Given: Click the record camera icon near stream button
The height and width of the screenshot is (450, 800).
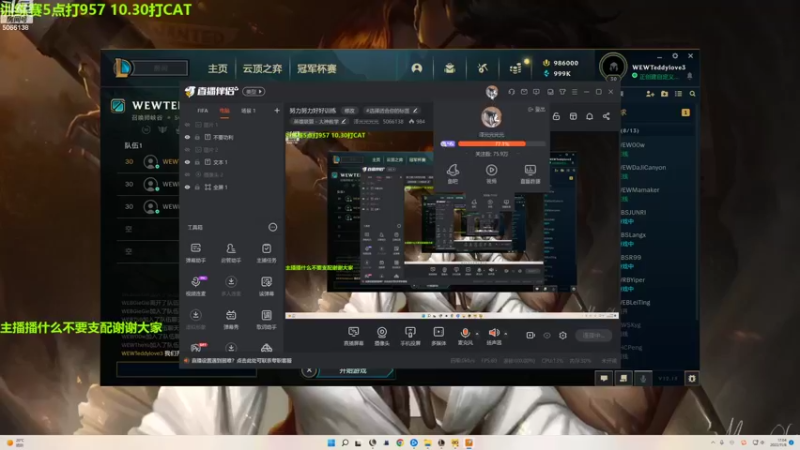Looking at the screenshot, I should [531, 335].
